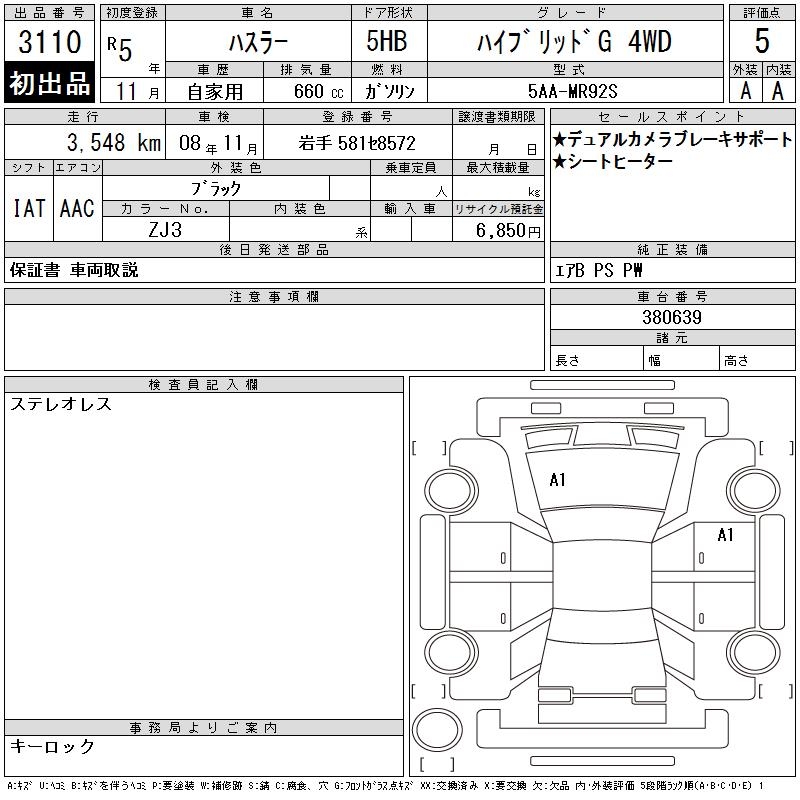Screen dimensions: 800x800
Task: Select equipment エアB PS PW
Action: click(x=598, y=270)
